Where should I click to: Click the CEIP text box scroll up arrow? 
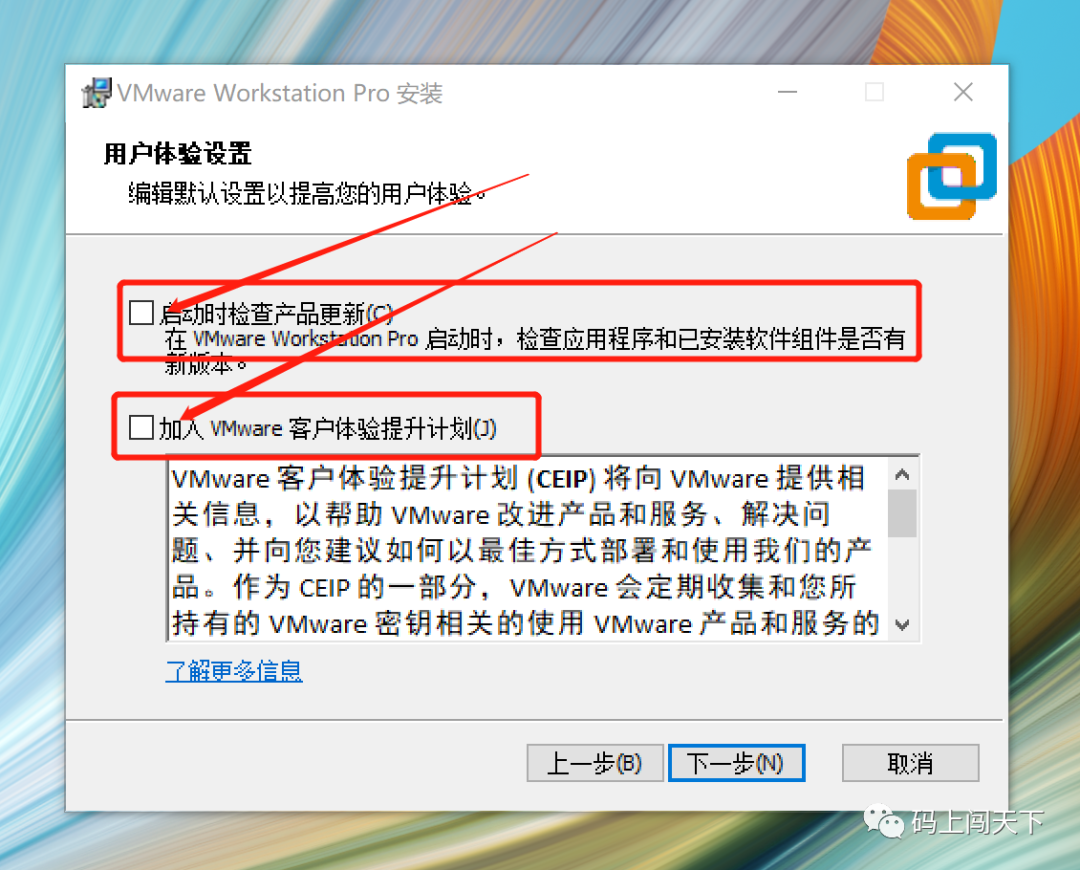point(902,475)
